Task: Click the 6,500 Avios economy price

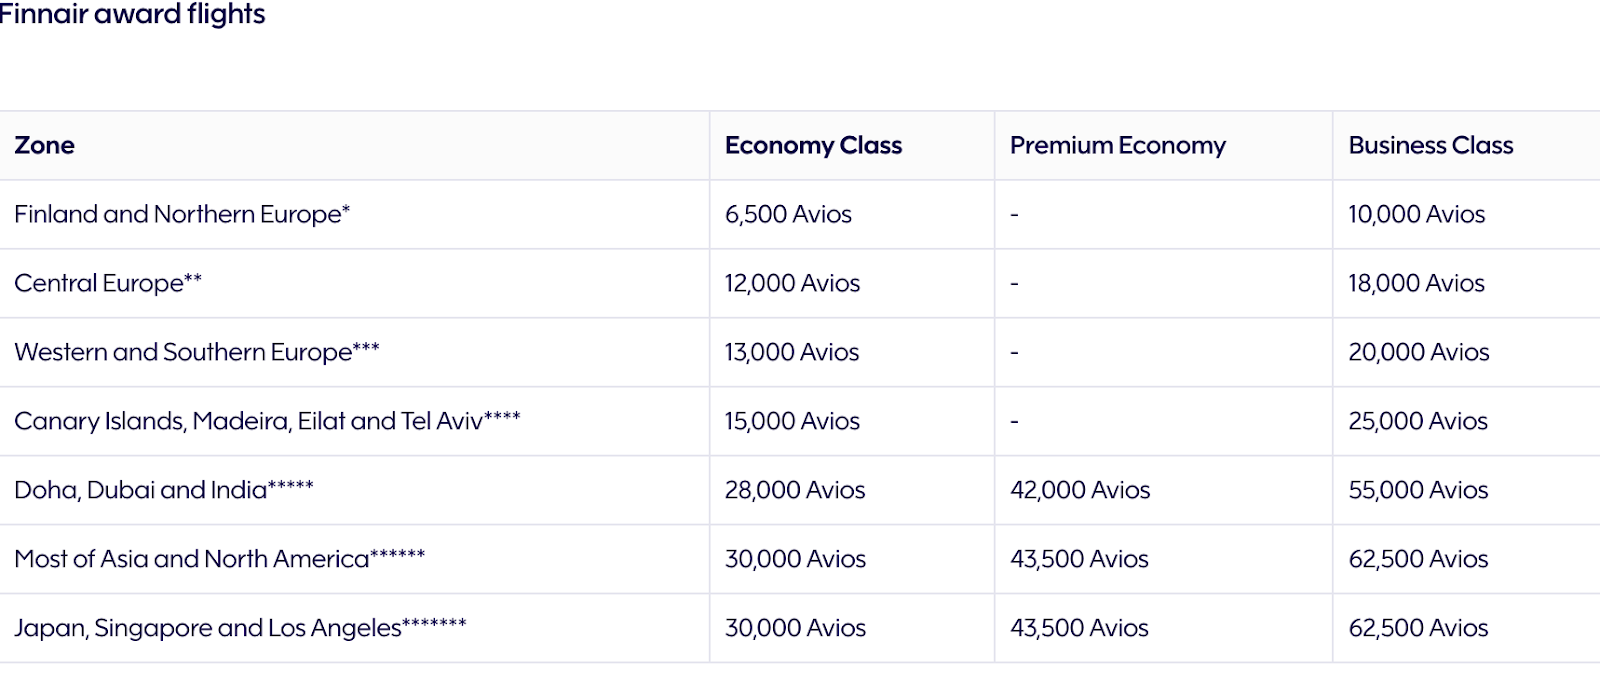Action: click(788, 215)
